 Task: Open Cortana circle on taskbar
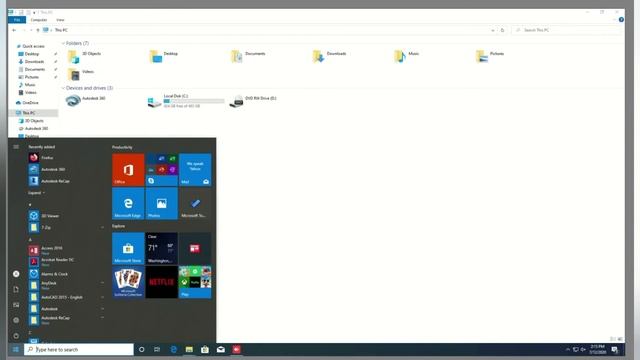point(142,349)
